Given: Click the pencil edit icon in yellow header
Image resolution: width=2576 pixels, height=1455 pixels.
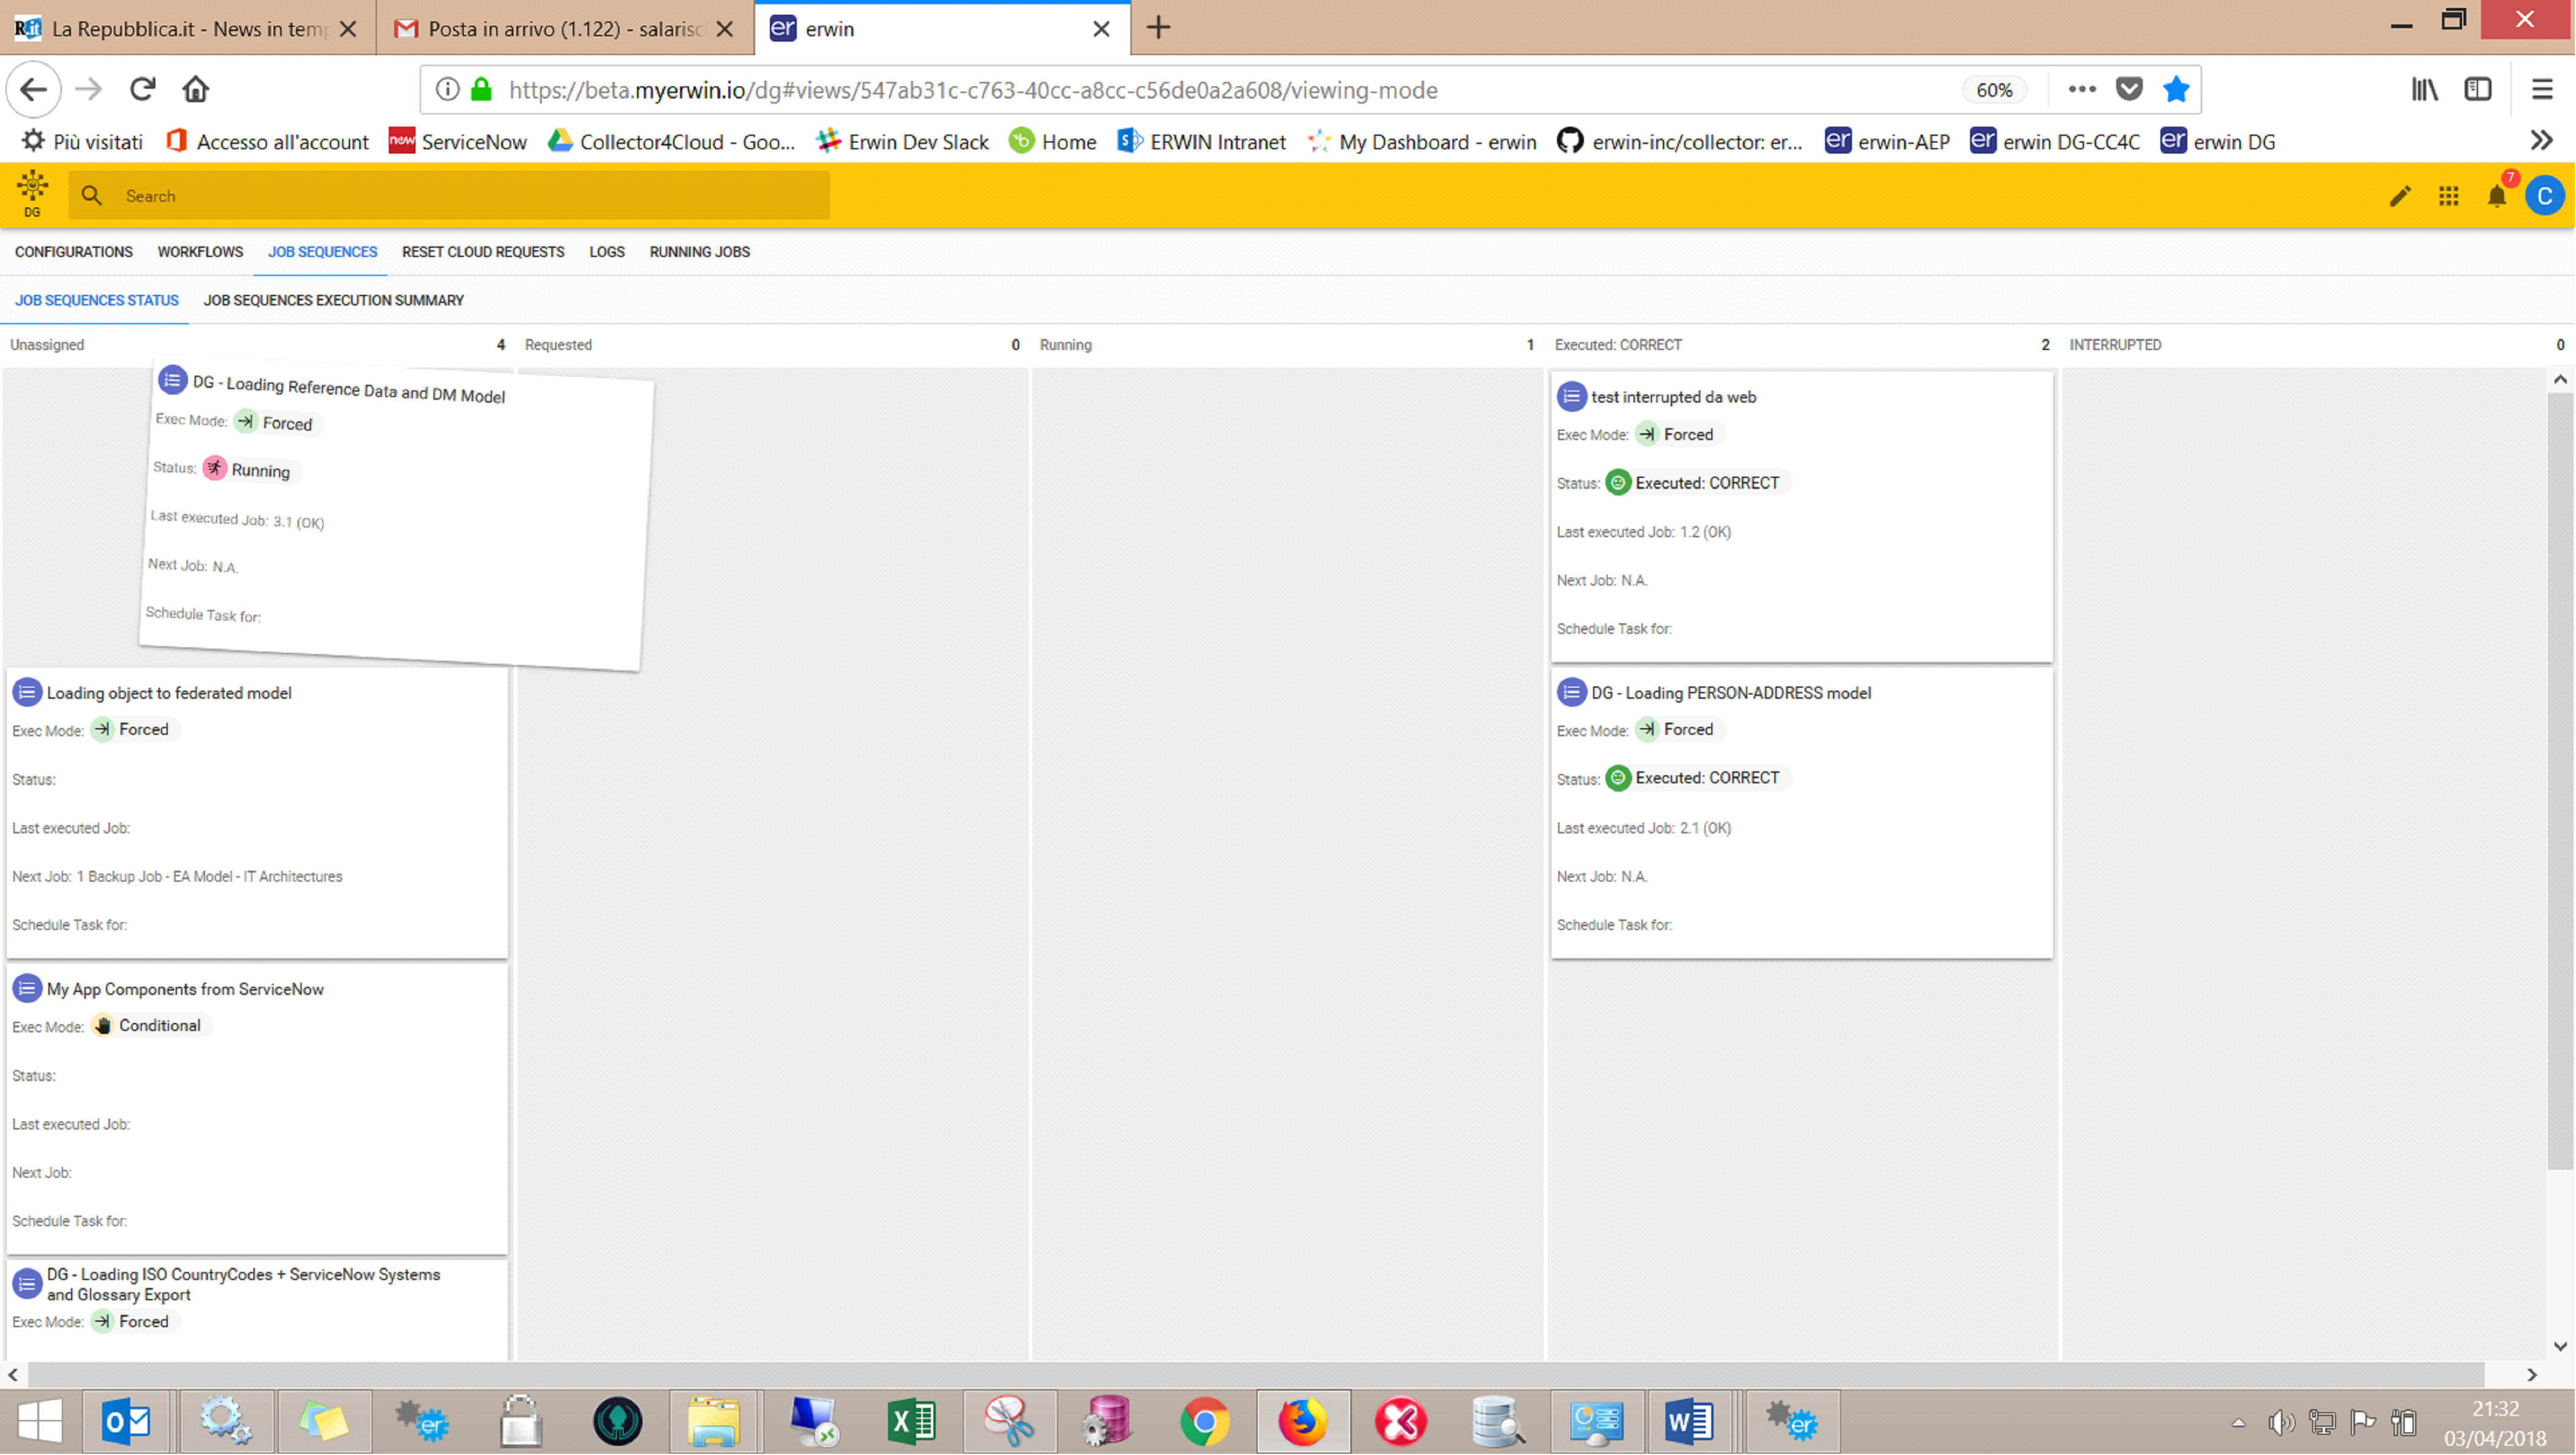Looking at the screenshot, I should click(2399, 196).
